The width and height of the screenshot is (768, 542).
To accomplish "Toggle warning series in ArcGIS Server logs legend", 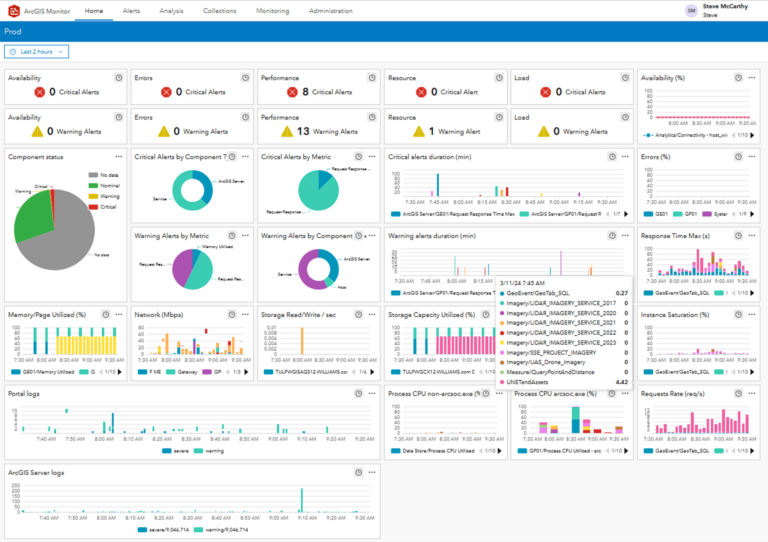I will point(217,530).
